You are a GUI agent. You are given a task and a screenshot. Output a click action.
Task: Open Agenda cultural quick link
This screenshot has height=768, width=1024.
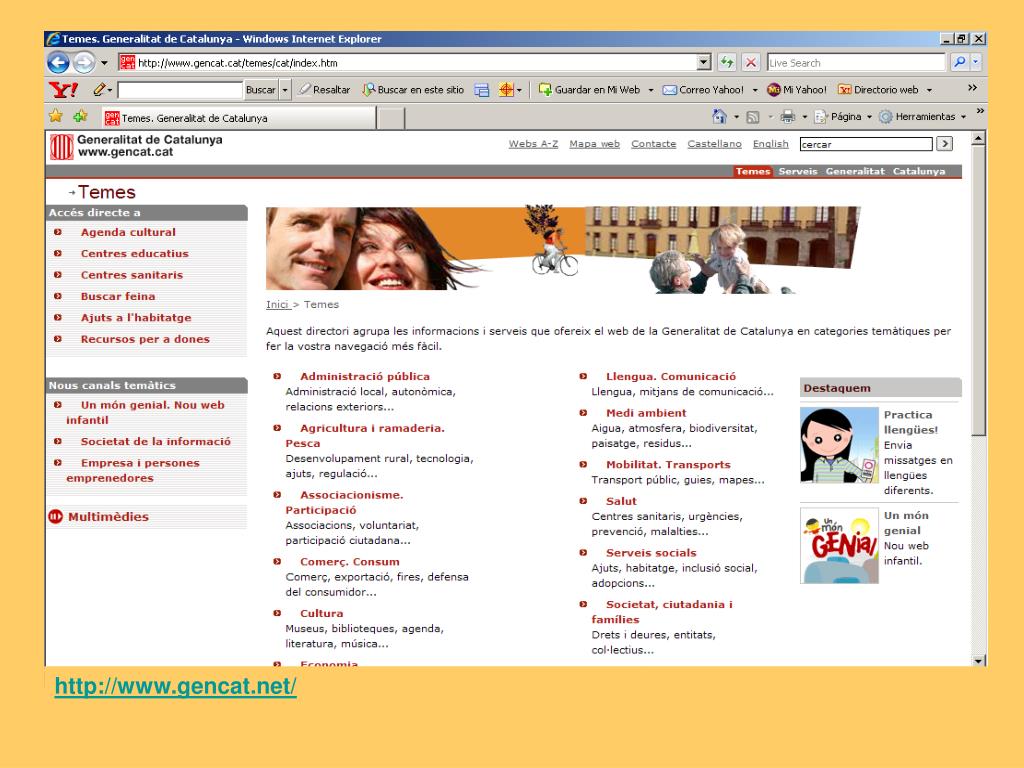point(128,232)
